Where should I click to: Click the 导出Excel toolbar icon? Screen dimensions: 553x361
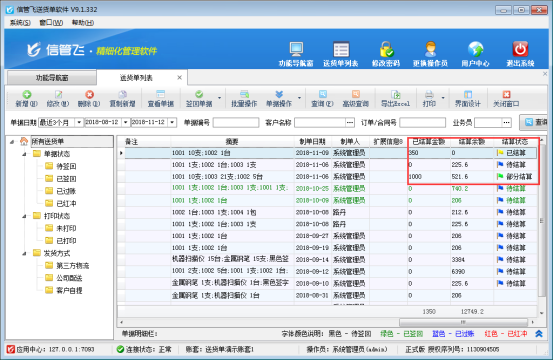[396, 94]
